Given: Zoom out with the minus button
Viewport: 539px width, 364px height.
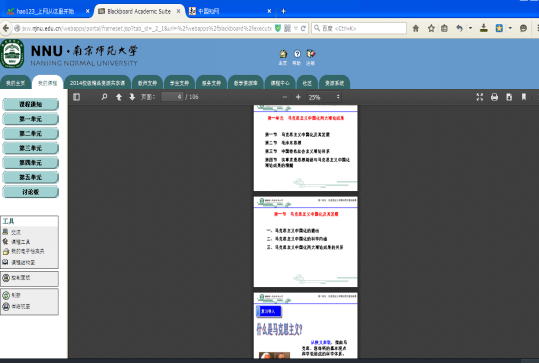Looking at the screenshot, I should click(285, 97).
